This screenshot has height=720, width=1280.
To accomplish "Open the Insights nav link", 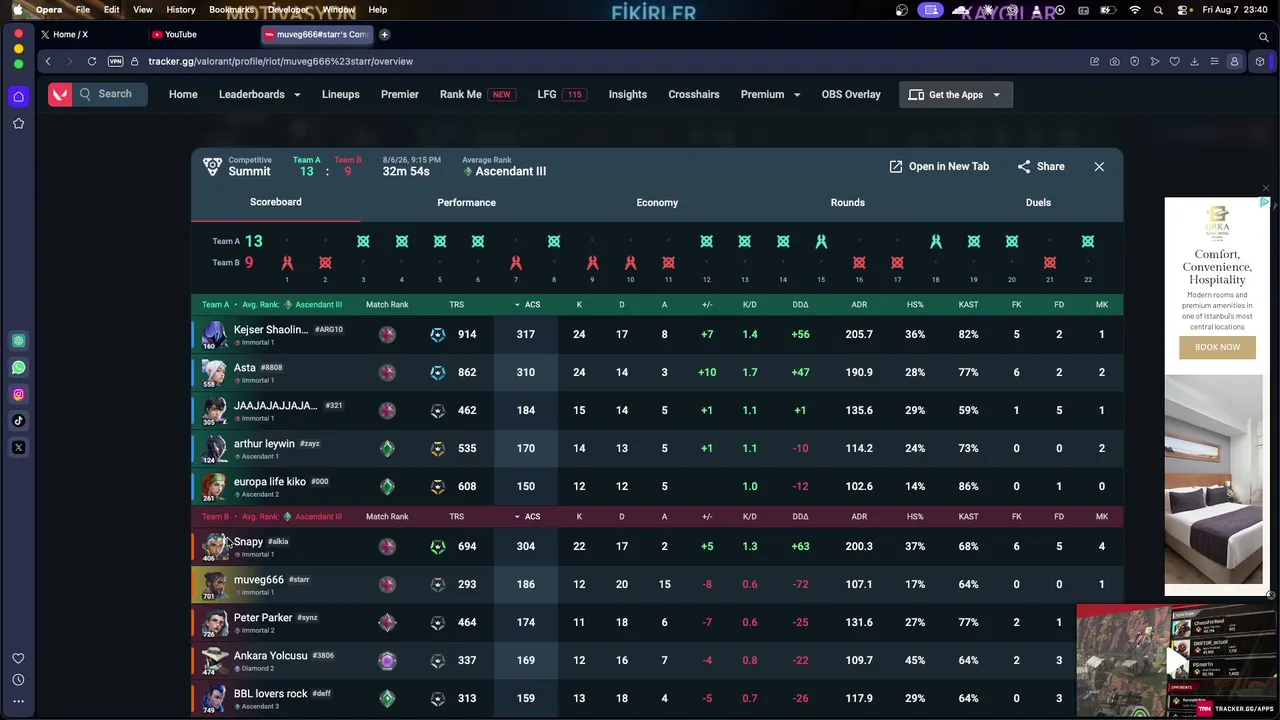I will coord(628,94).
